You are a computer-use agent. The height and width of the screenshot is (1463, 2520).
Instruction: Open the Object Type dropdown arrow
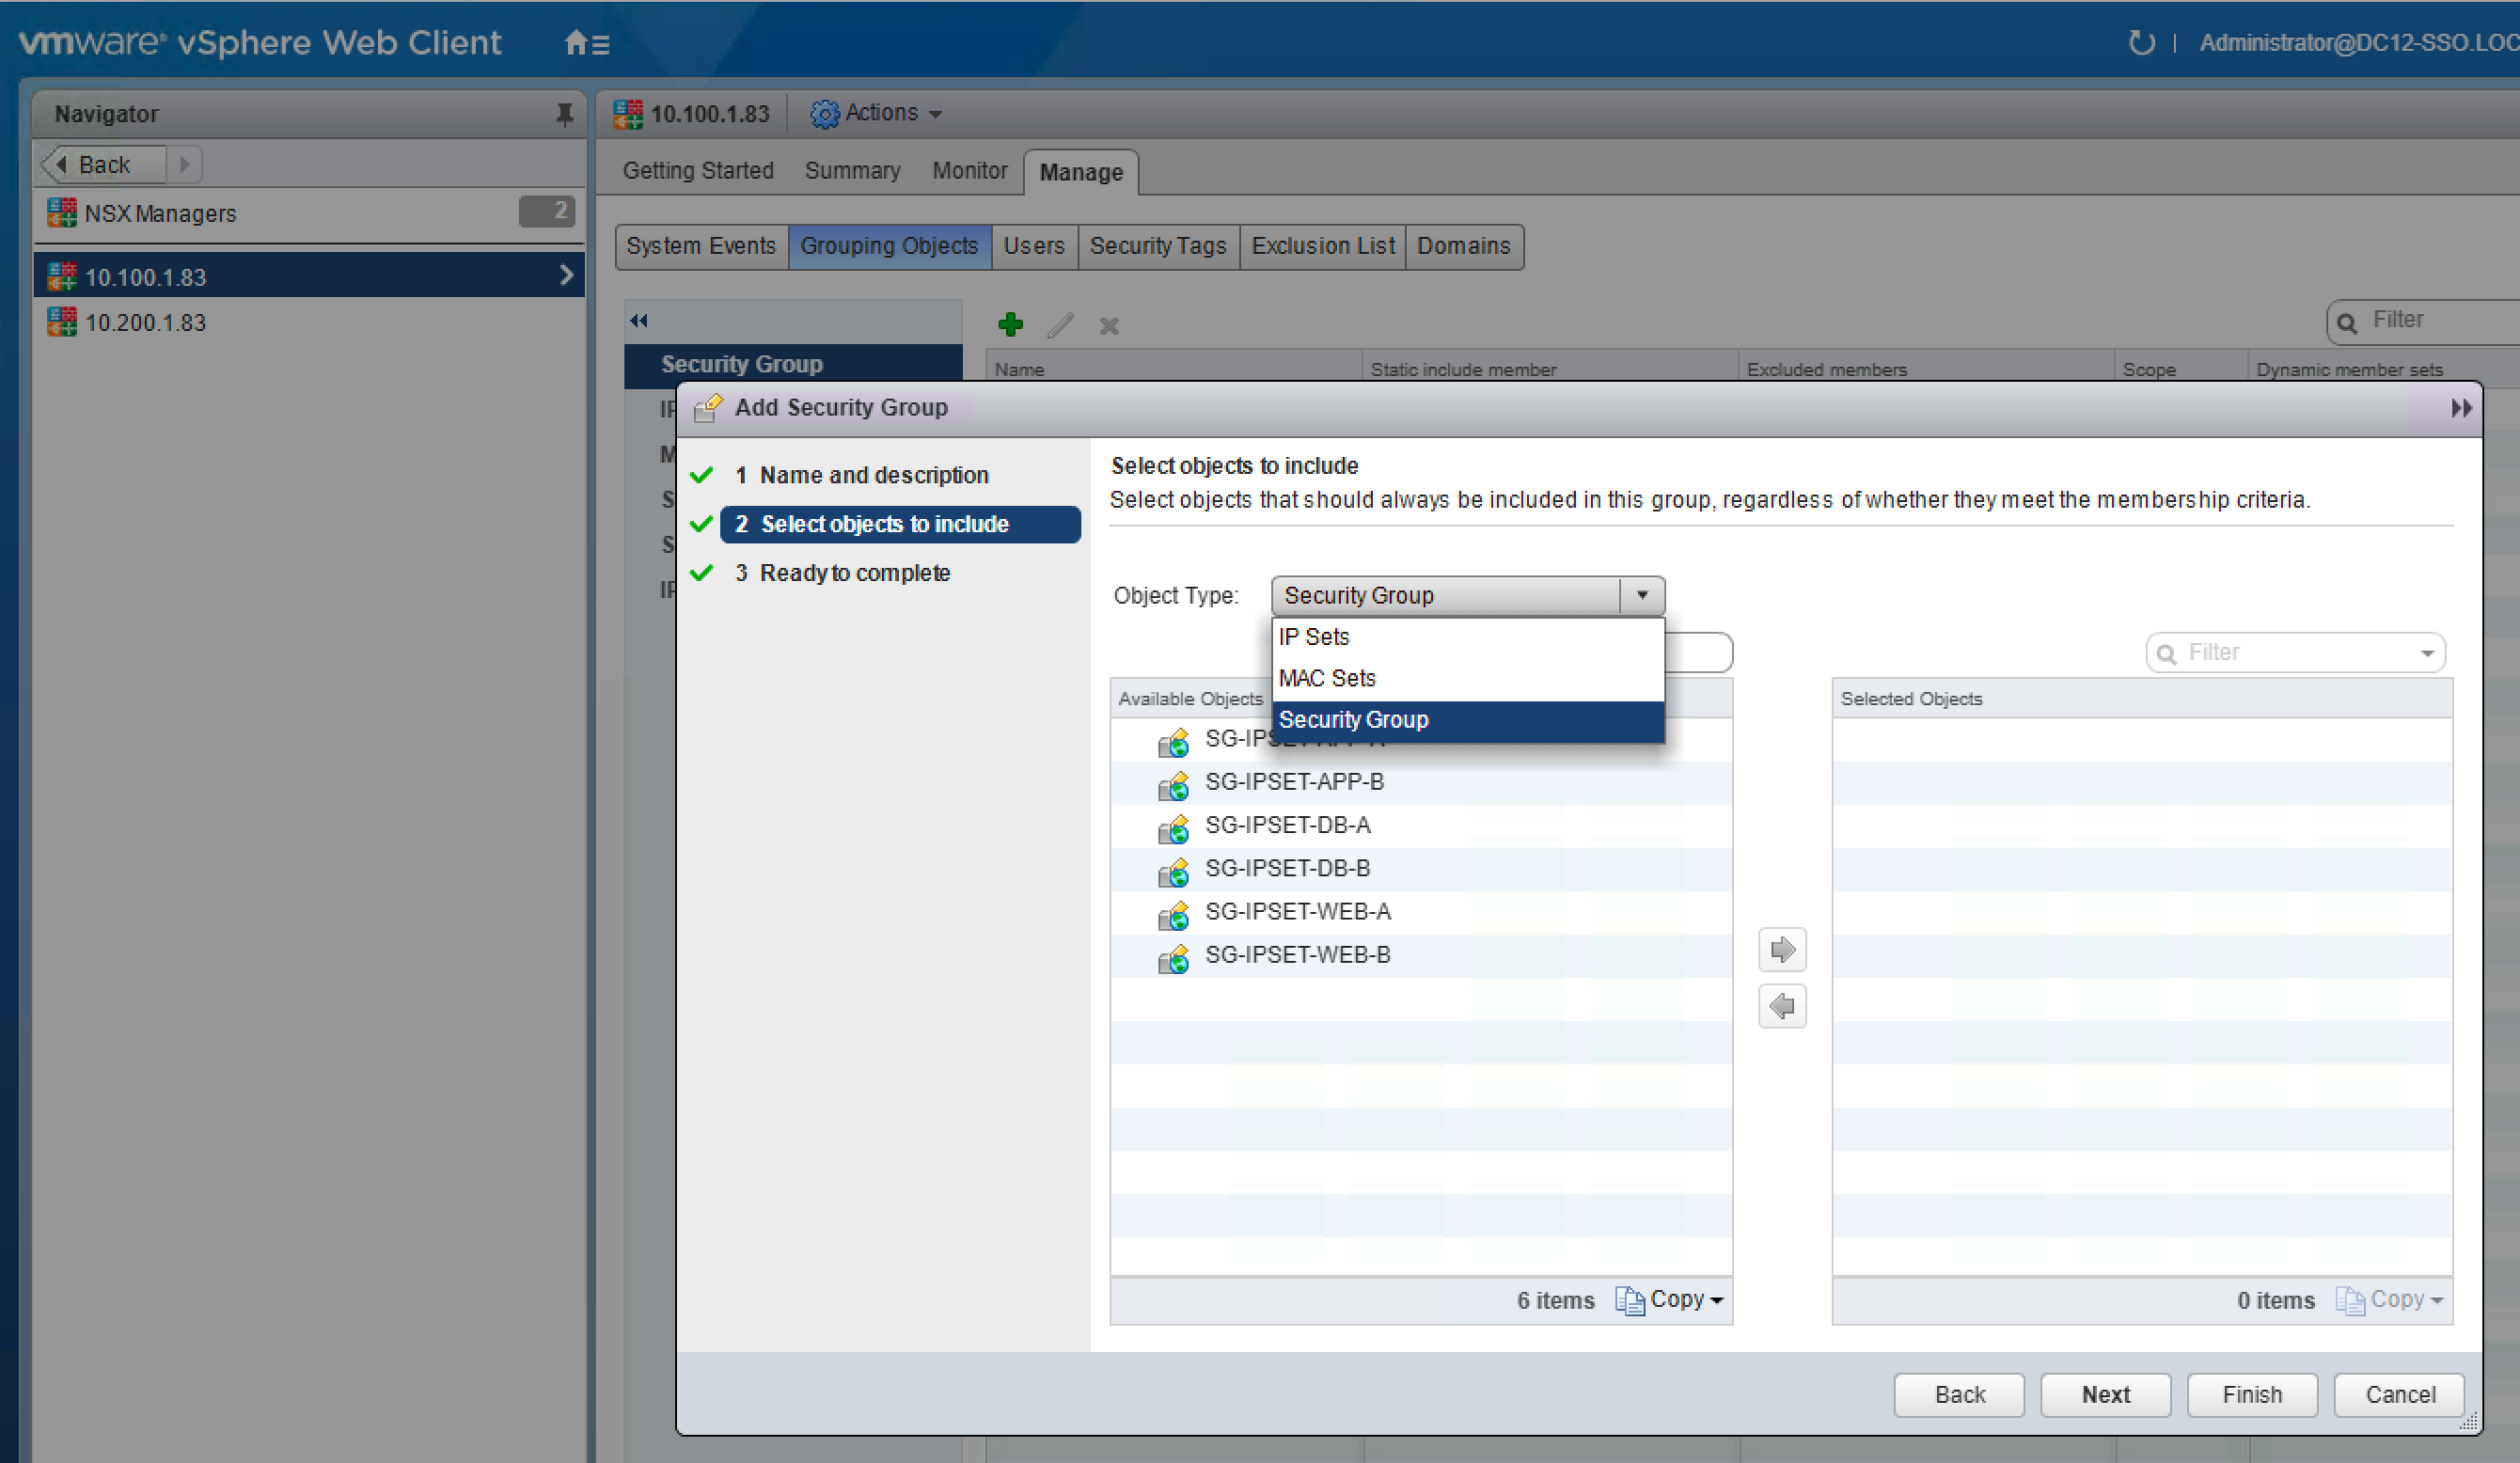(1641, 595)
